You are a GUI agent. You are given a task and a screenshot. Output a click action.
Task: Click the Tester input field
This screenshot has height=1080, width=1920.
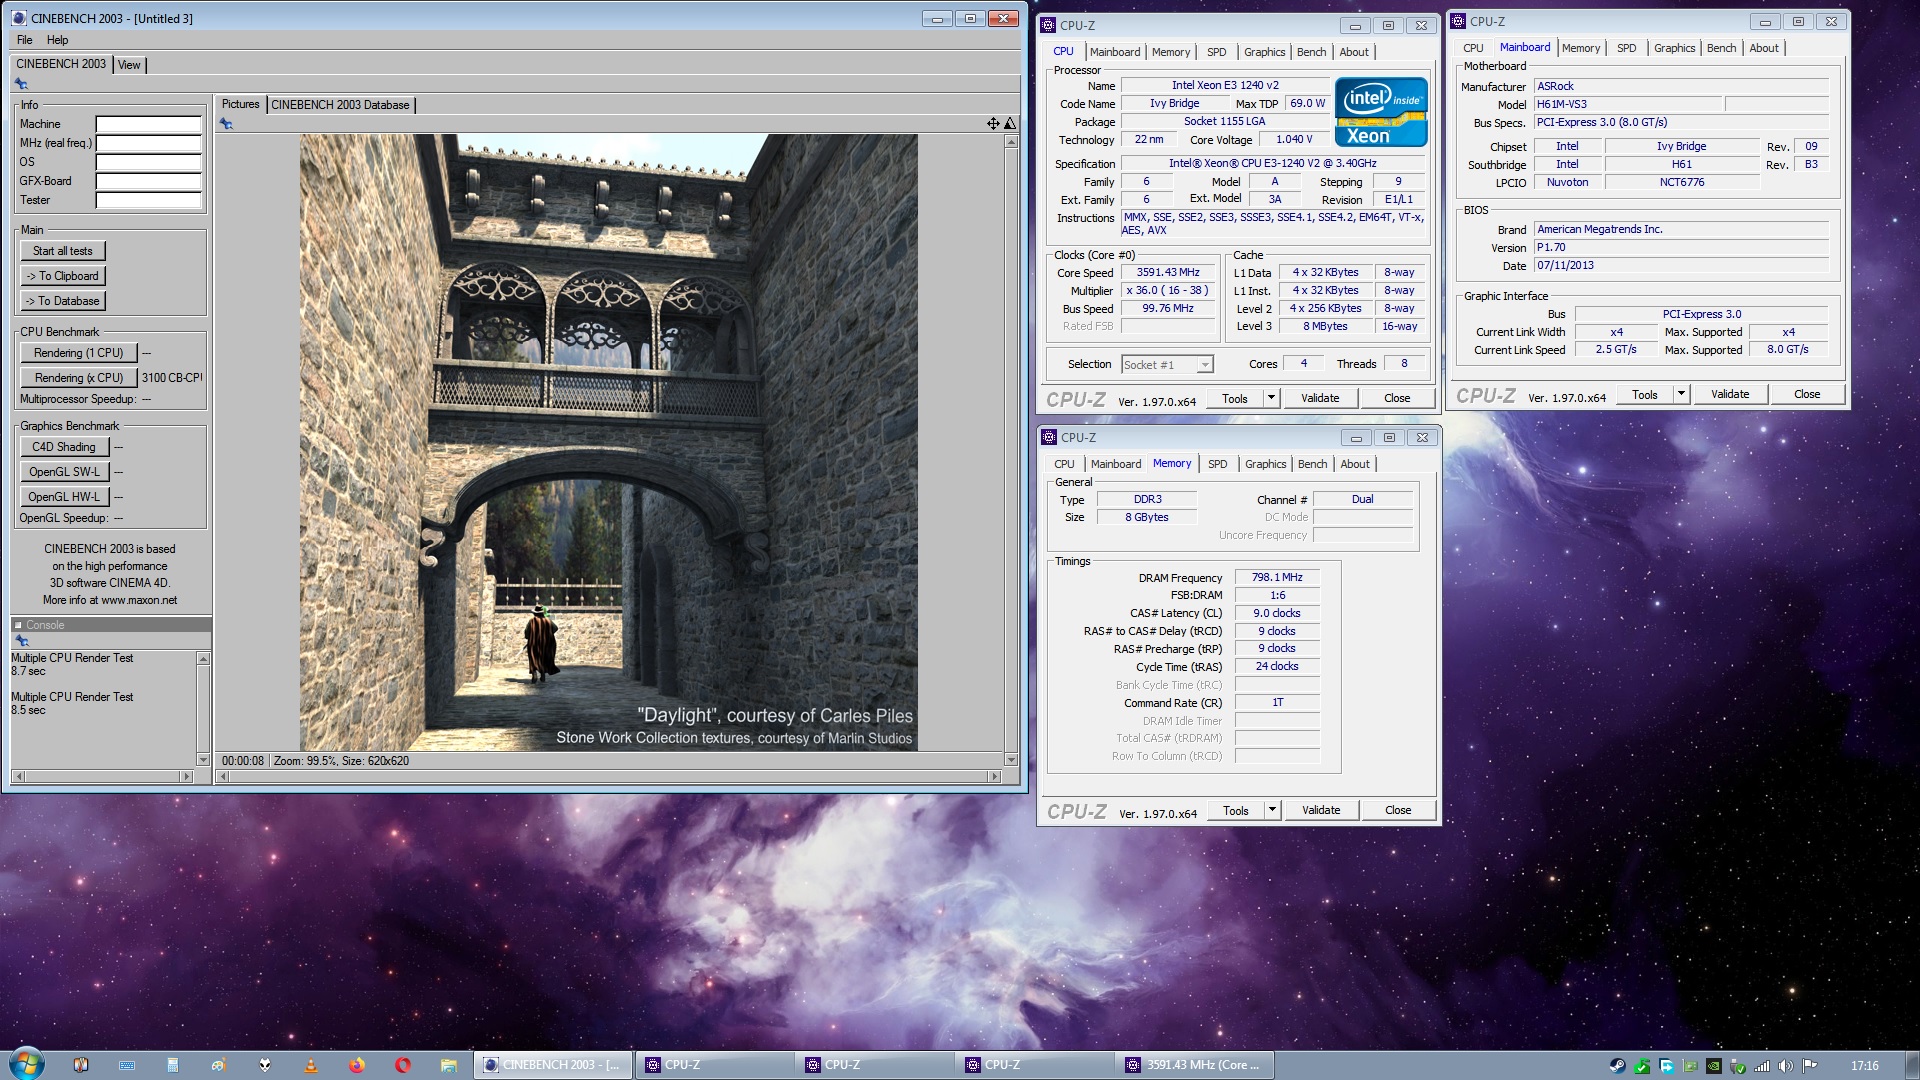(149, 200)
